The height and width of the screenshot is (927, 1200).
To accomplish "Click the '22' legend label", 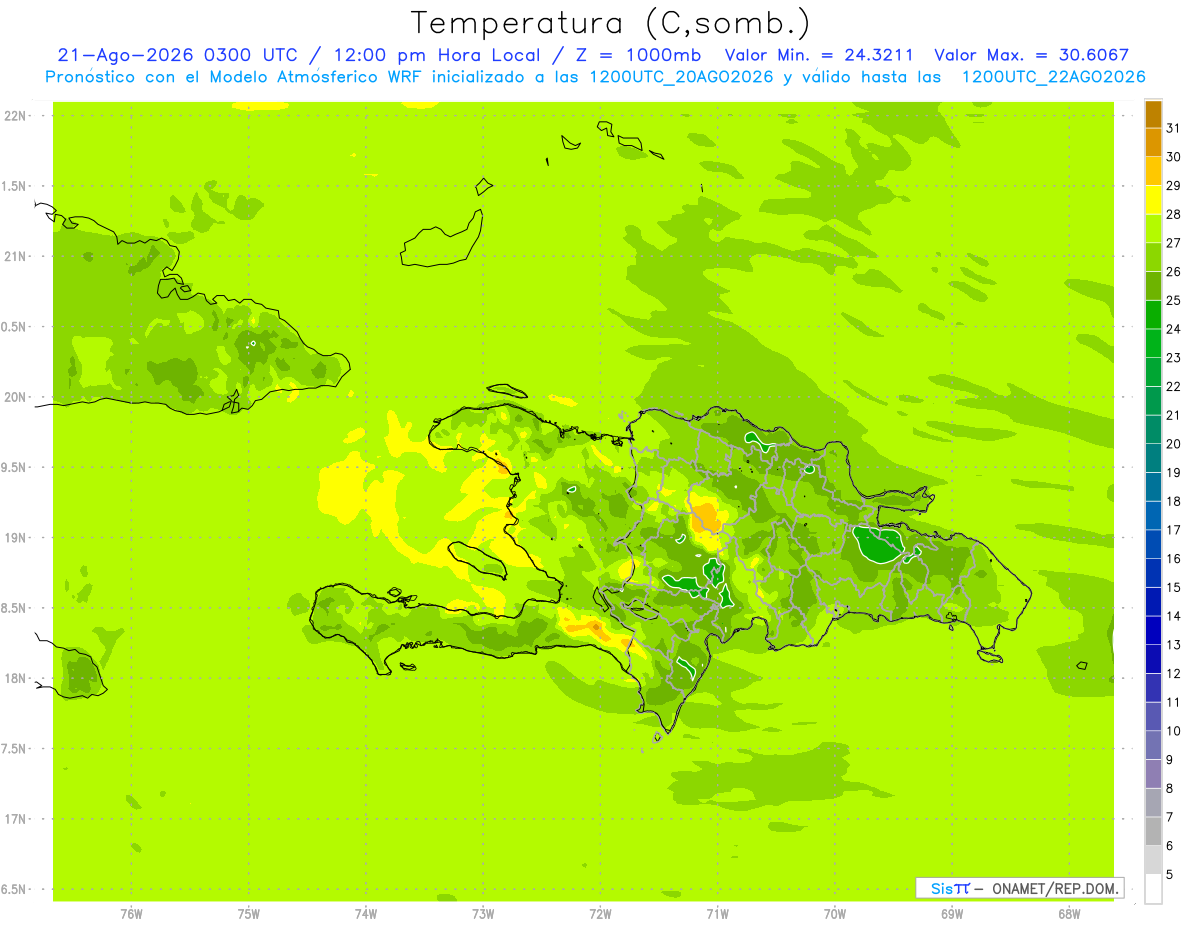I will tap(1174, 386).
